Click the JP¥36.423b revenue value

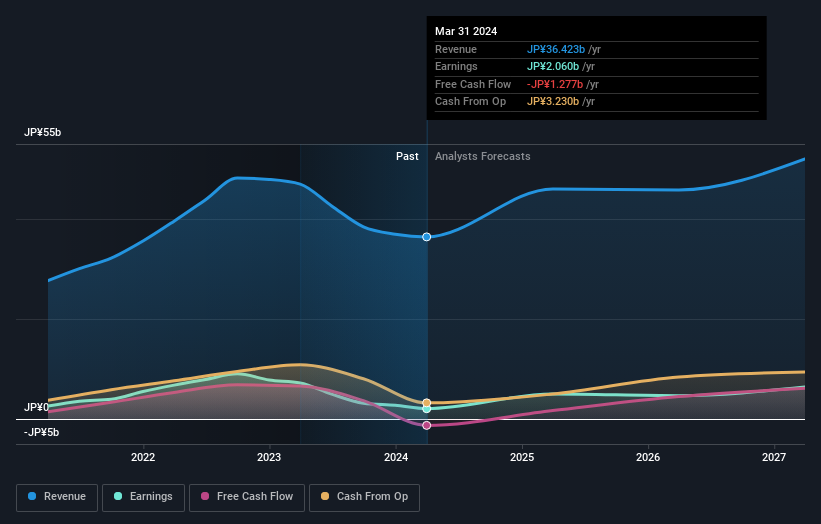pyautogui.click(x=556, y=49)
